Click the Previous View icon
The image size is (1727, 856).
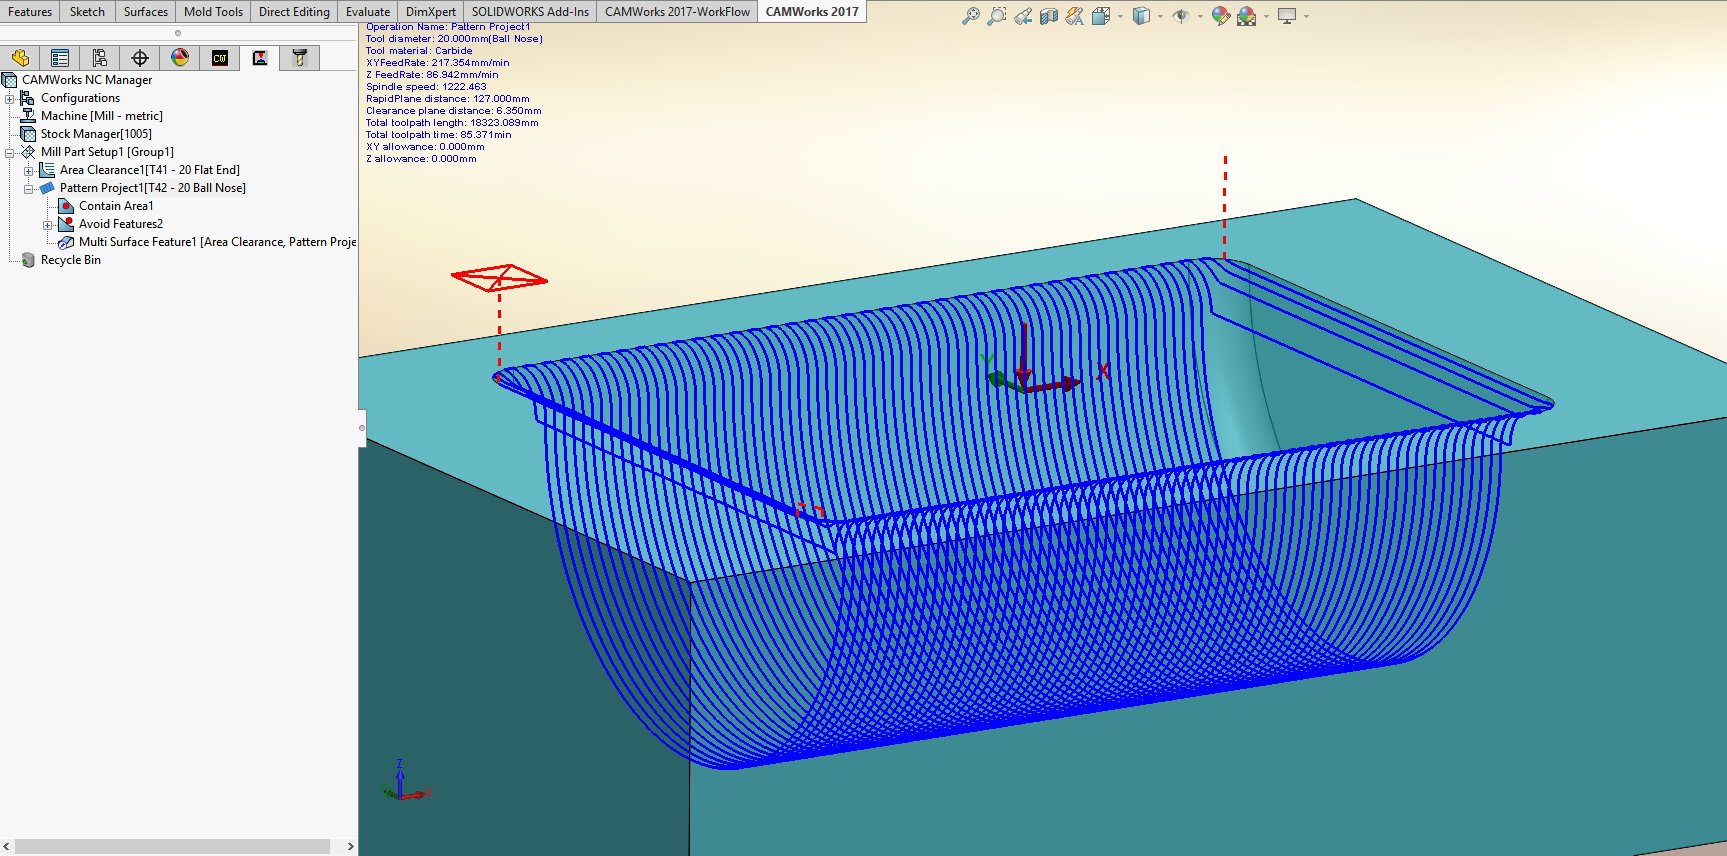pos(1022,16)
